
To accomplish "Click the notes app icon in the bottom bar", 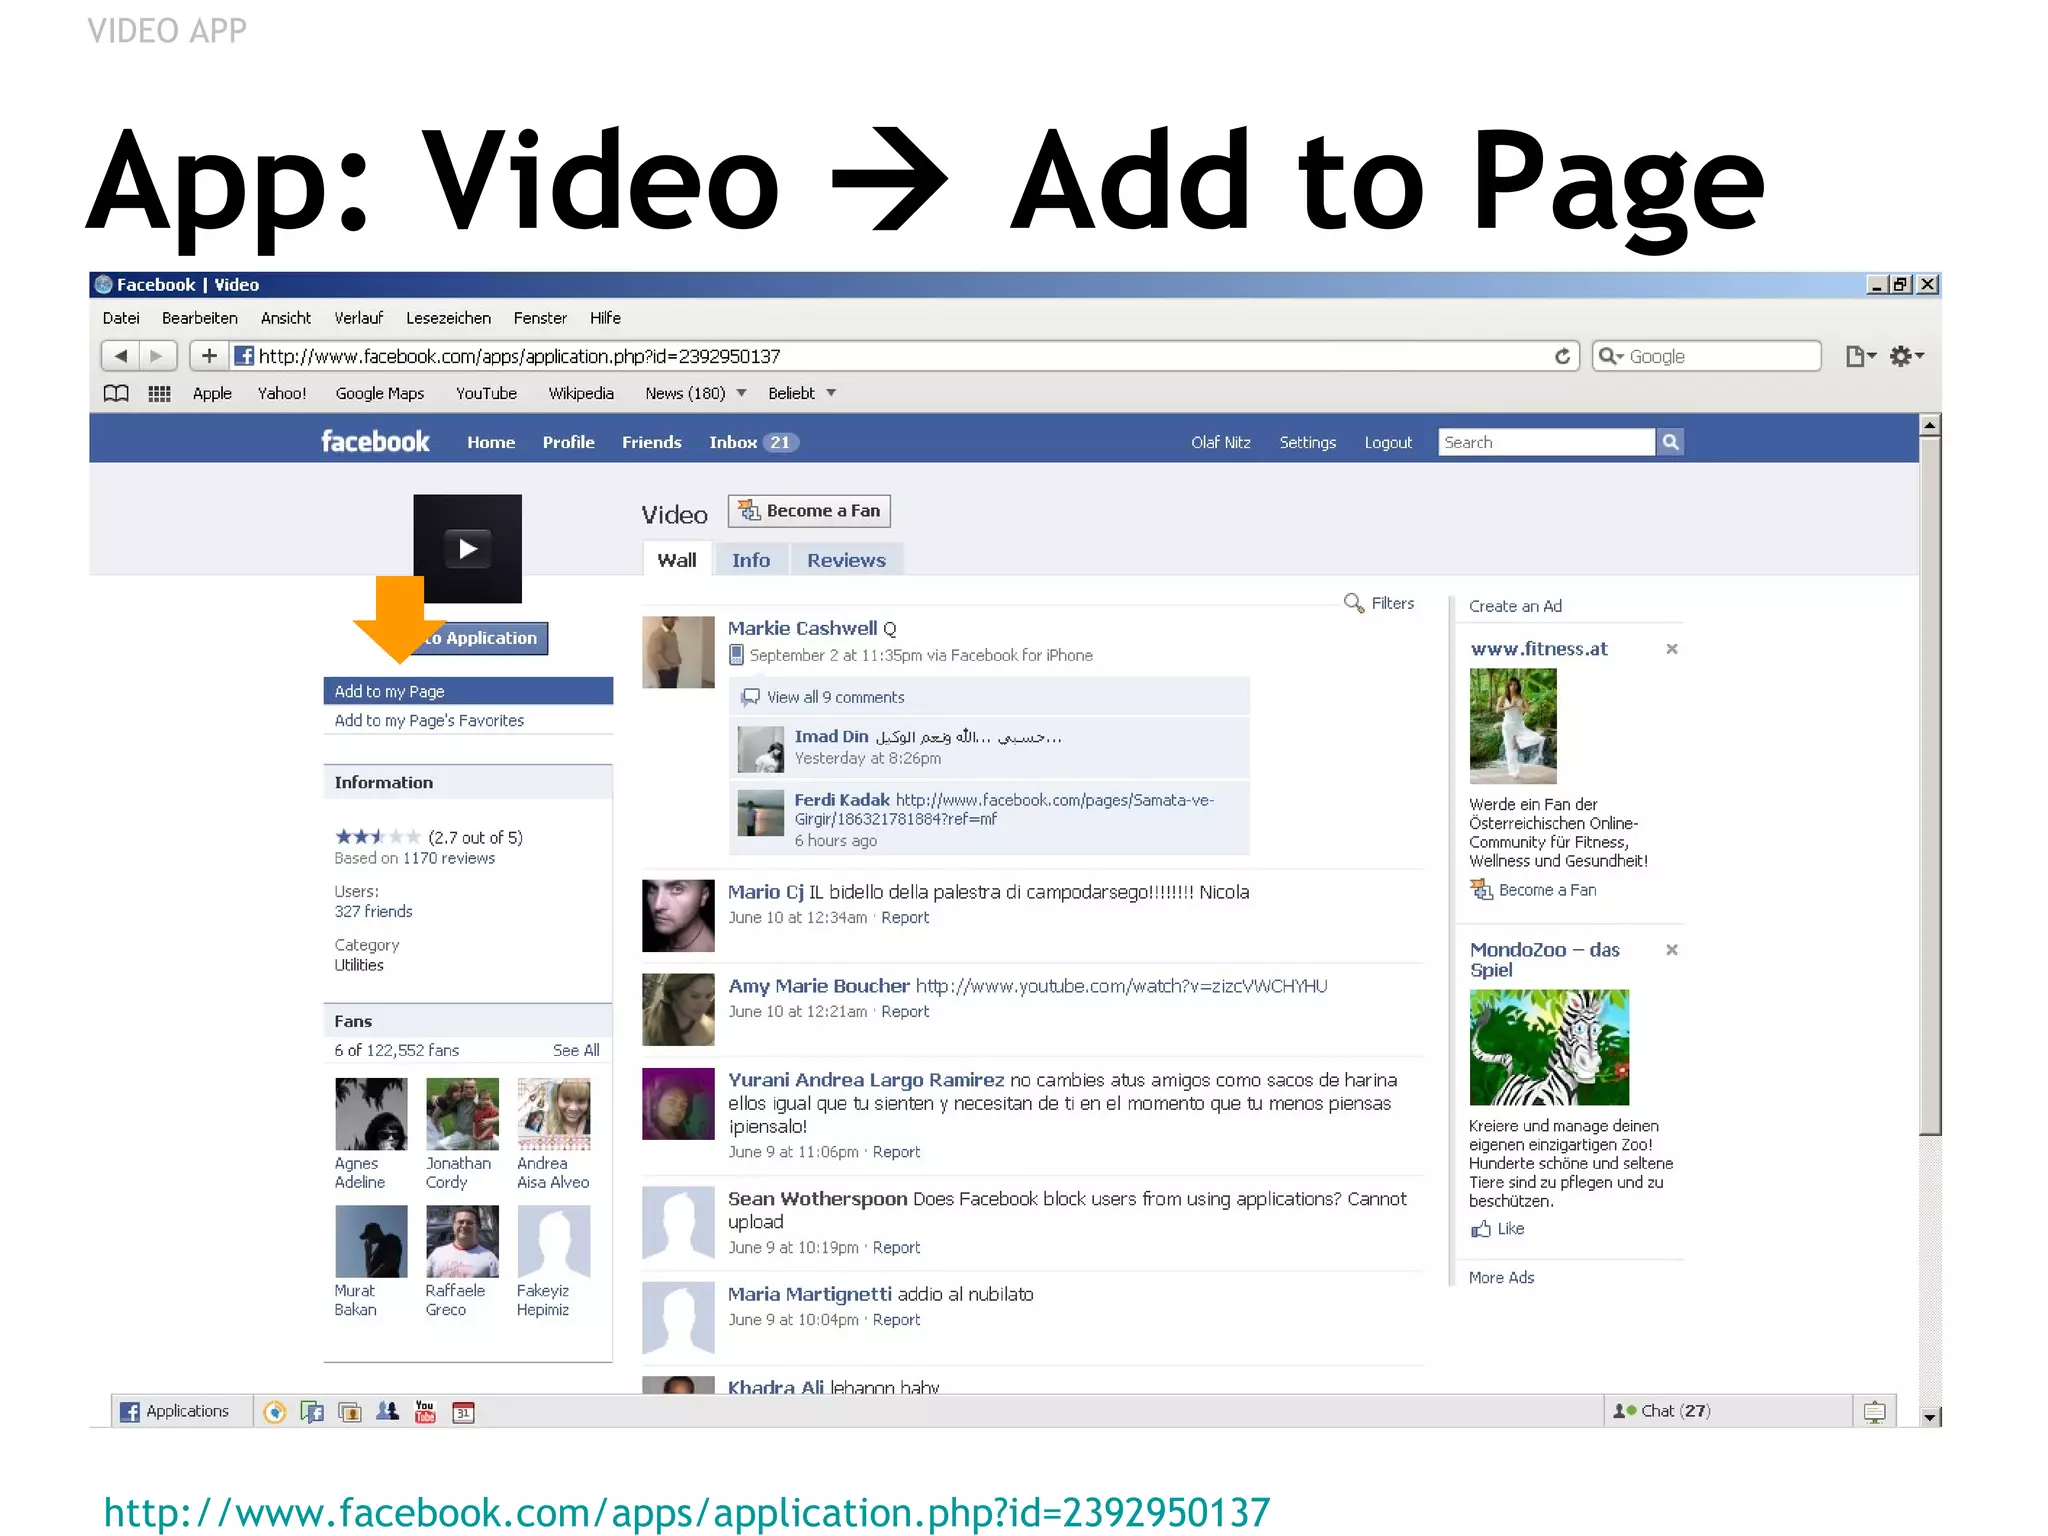I will pos(312,1412).
